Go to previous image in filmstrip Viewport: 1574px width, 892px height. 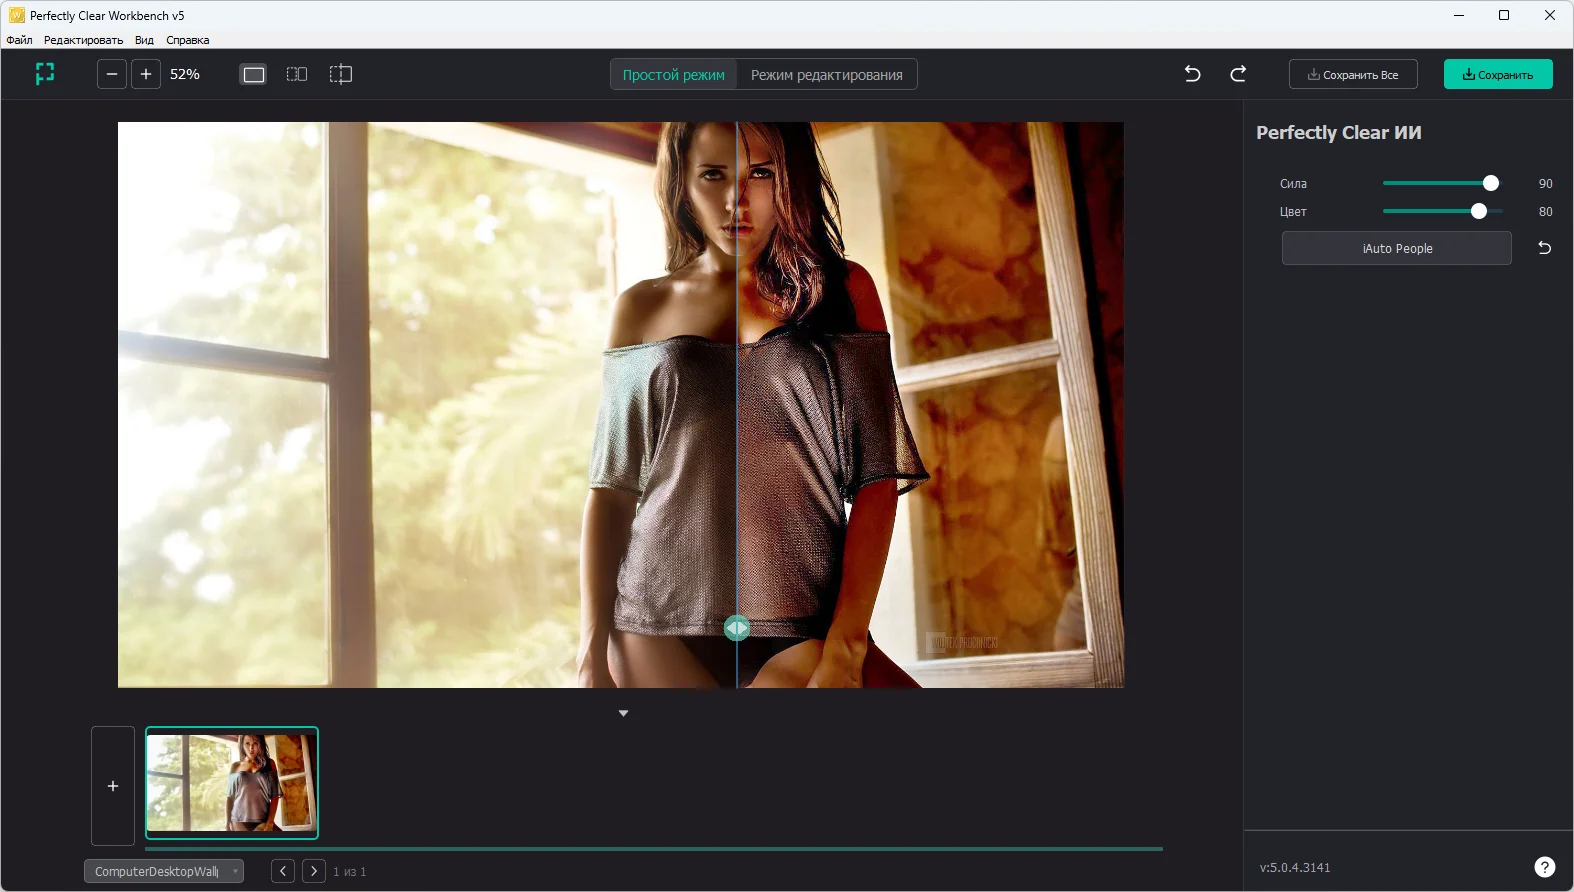point(283,871)
